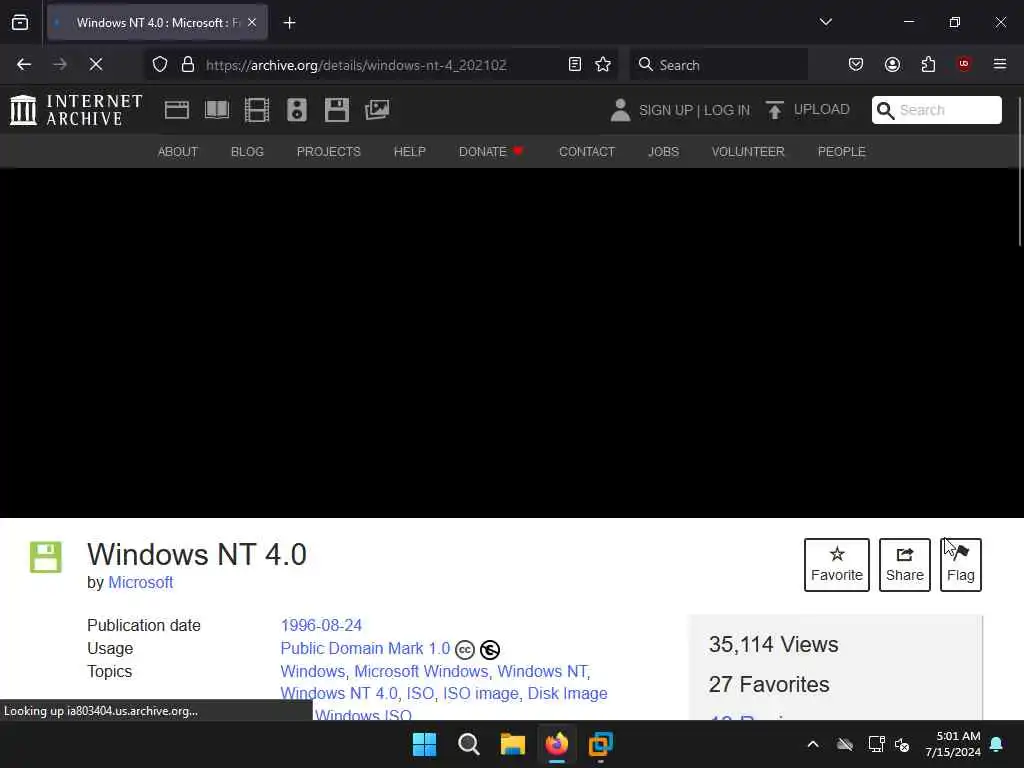This screenshot has width=1024, height=768.
Task: Open the Pocket save icon
Action: [856, 64]
